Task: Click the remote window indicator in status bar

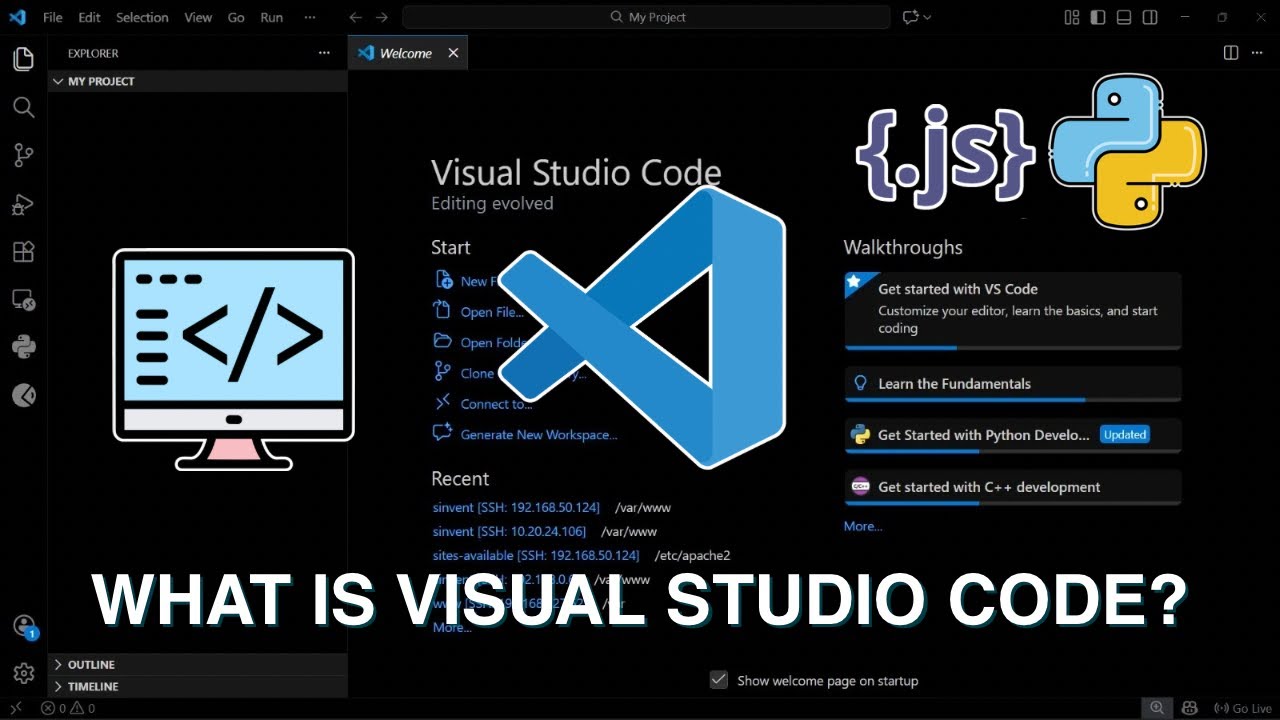Action: coord(15,708)
